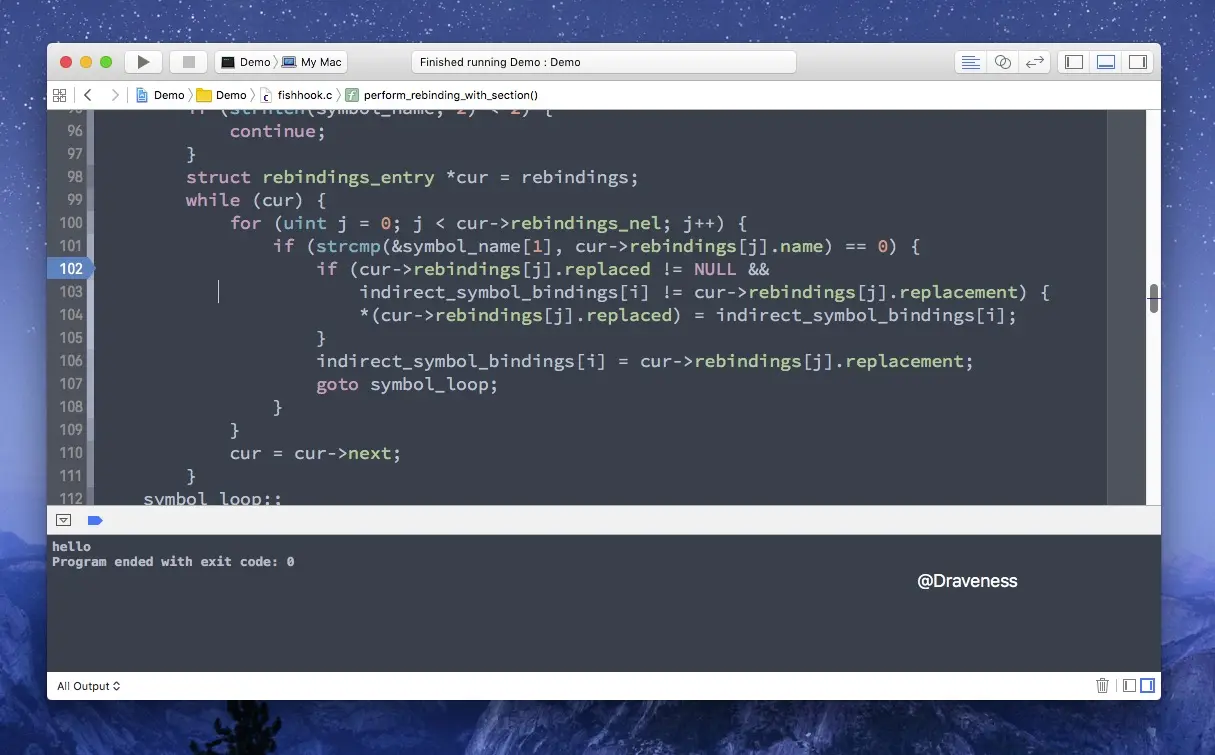Open Demo folder in jump bar

click(x=222, y=95)
